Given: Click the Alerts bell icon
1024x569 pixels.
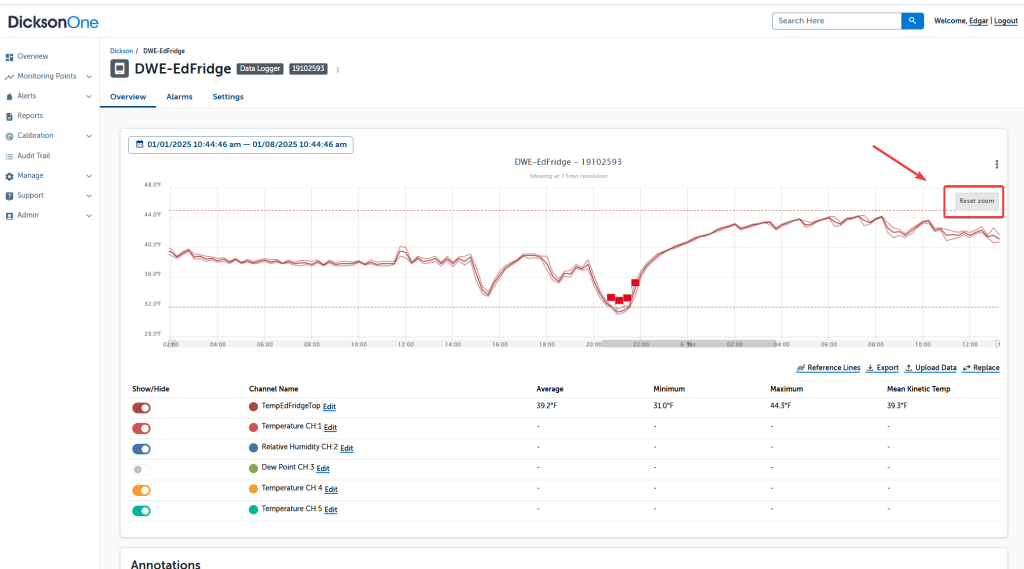Looking at the screenshot, I should coord(9,96).
